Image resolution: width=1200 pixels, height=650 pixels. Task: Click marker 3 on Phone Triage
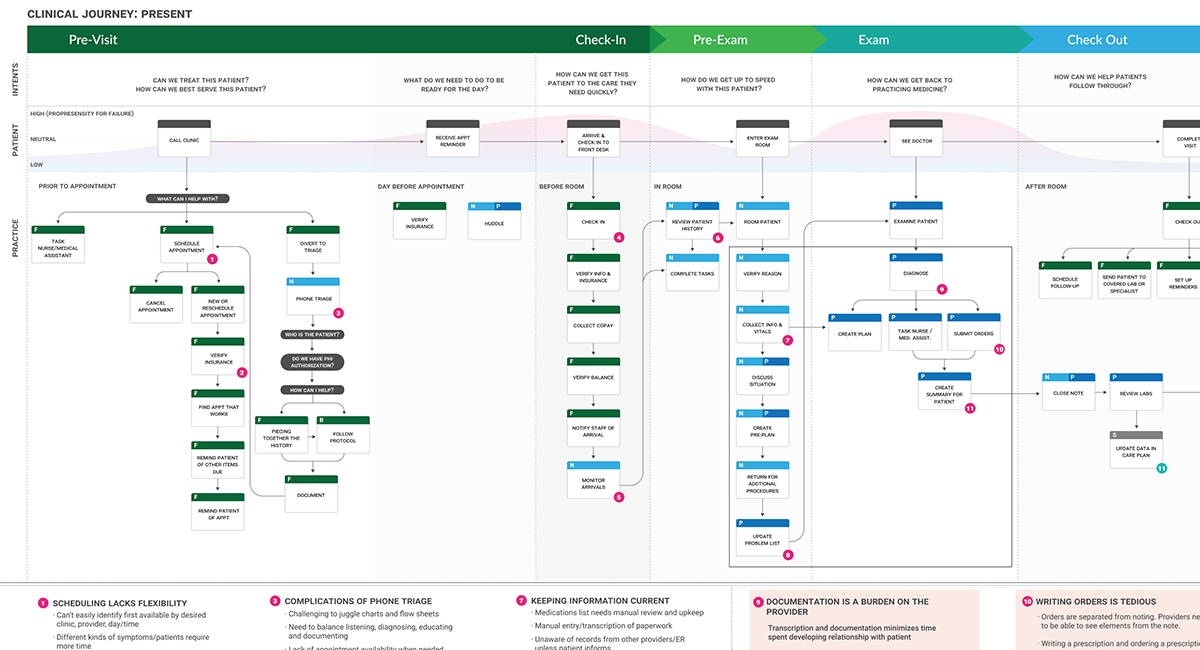pyautogui.click(x=337, y=313)
